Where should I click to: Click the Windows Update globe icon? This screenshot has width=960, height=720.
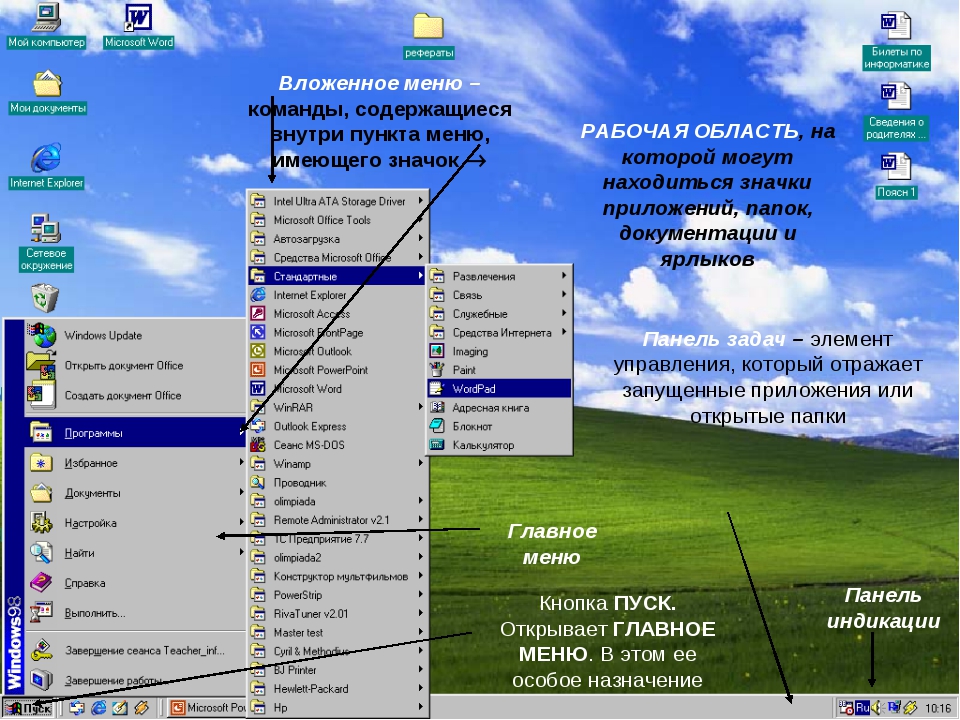[42, 335]
